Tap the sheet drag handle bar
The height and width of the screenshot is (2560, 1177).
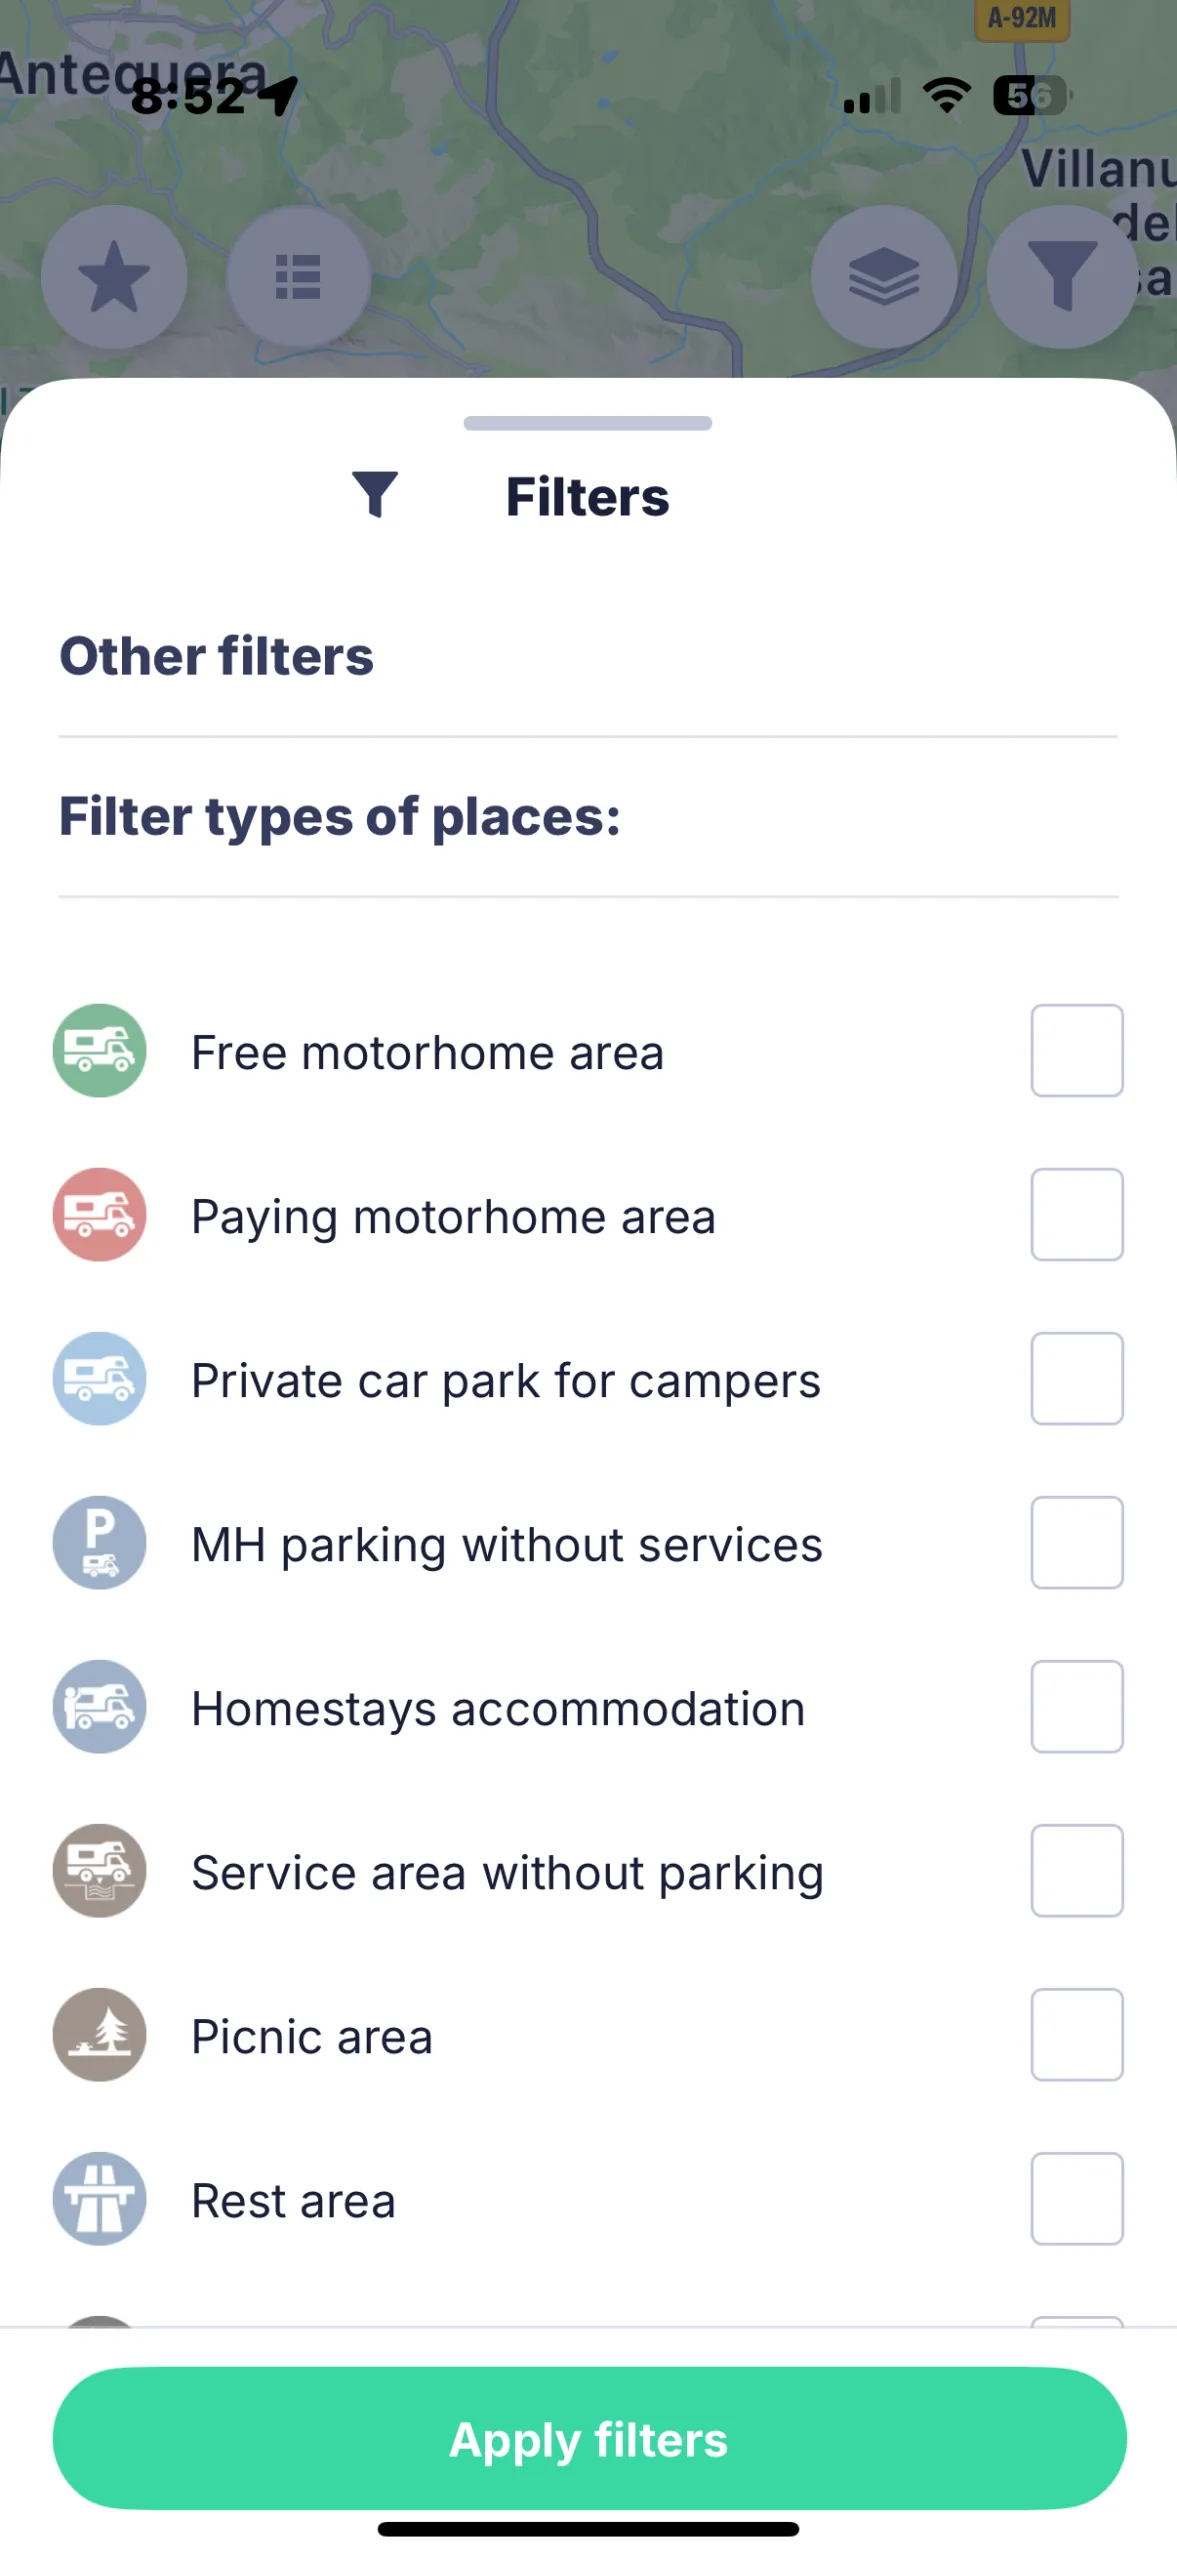(x=588, y=423)
